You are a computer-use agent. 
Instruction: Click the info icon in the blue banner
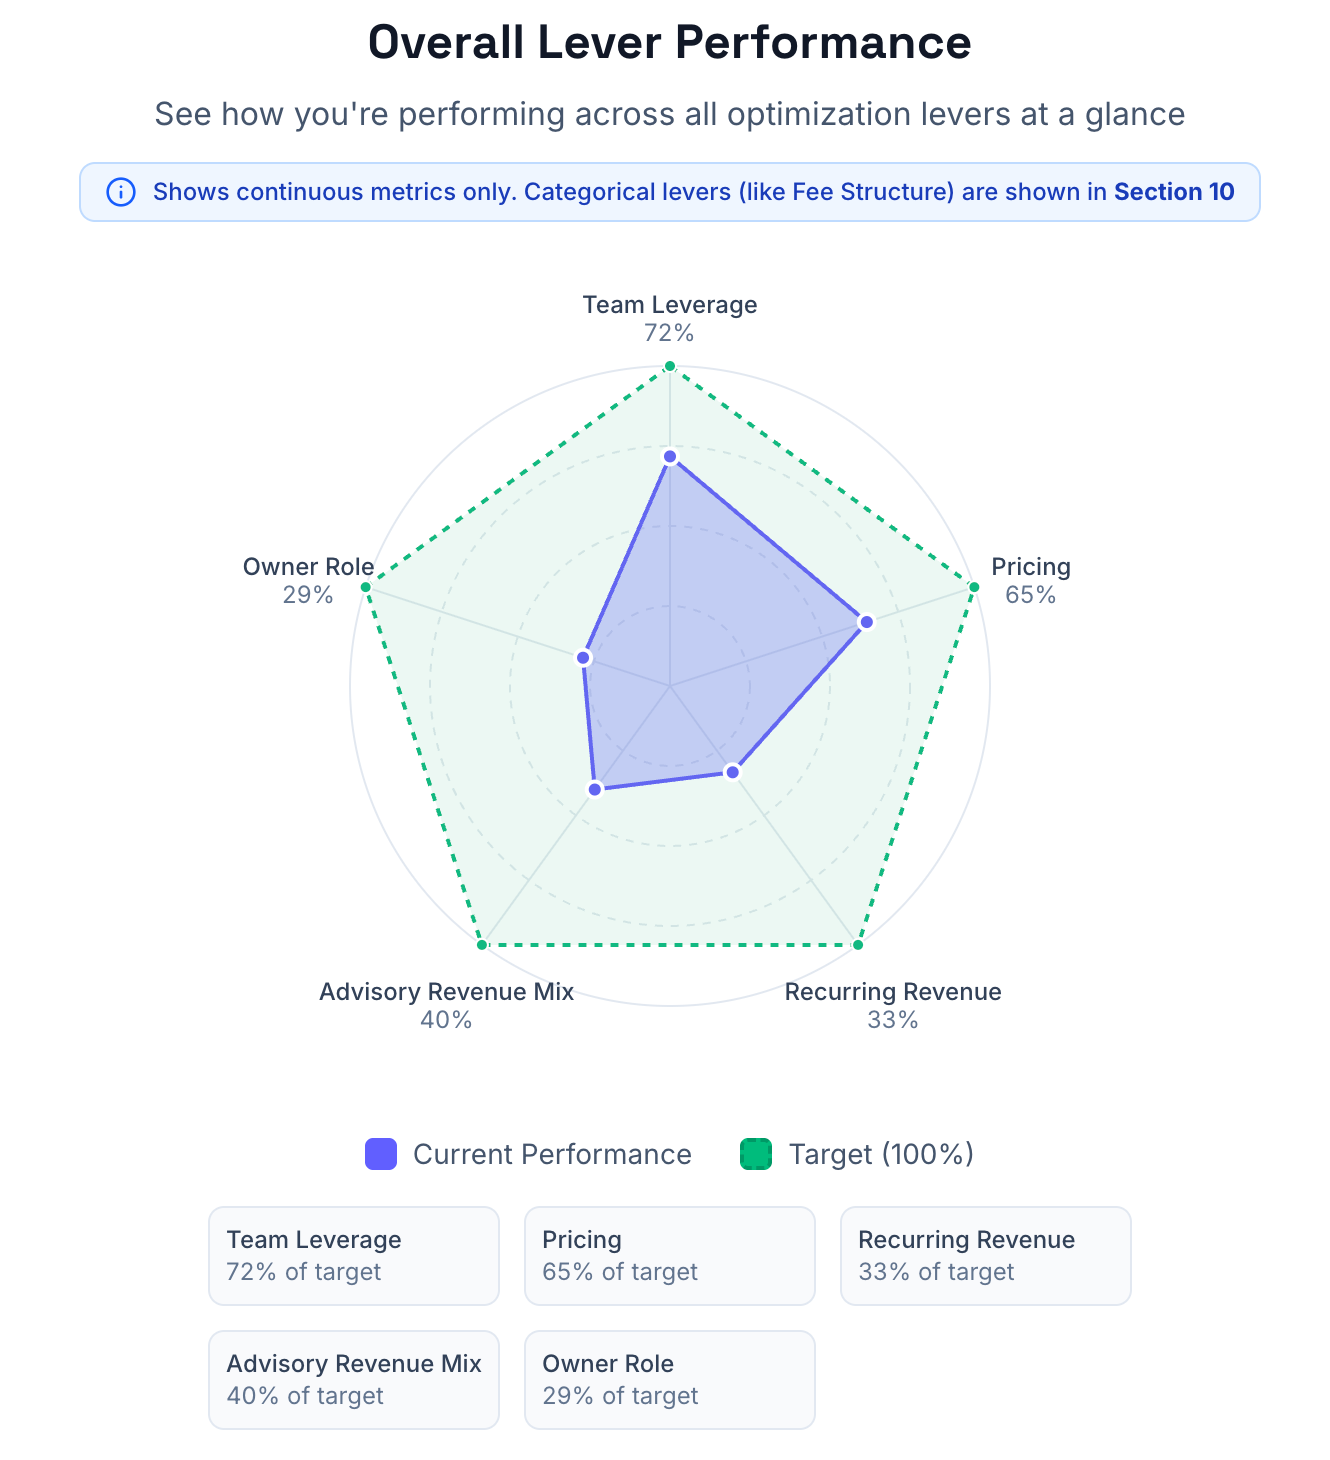coord(121,192)
